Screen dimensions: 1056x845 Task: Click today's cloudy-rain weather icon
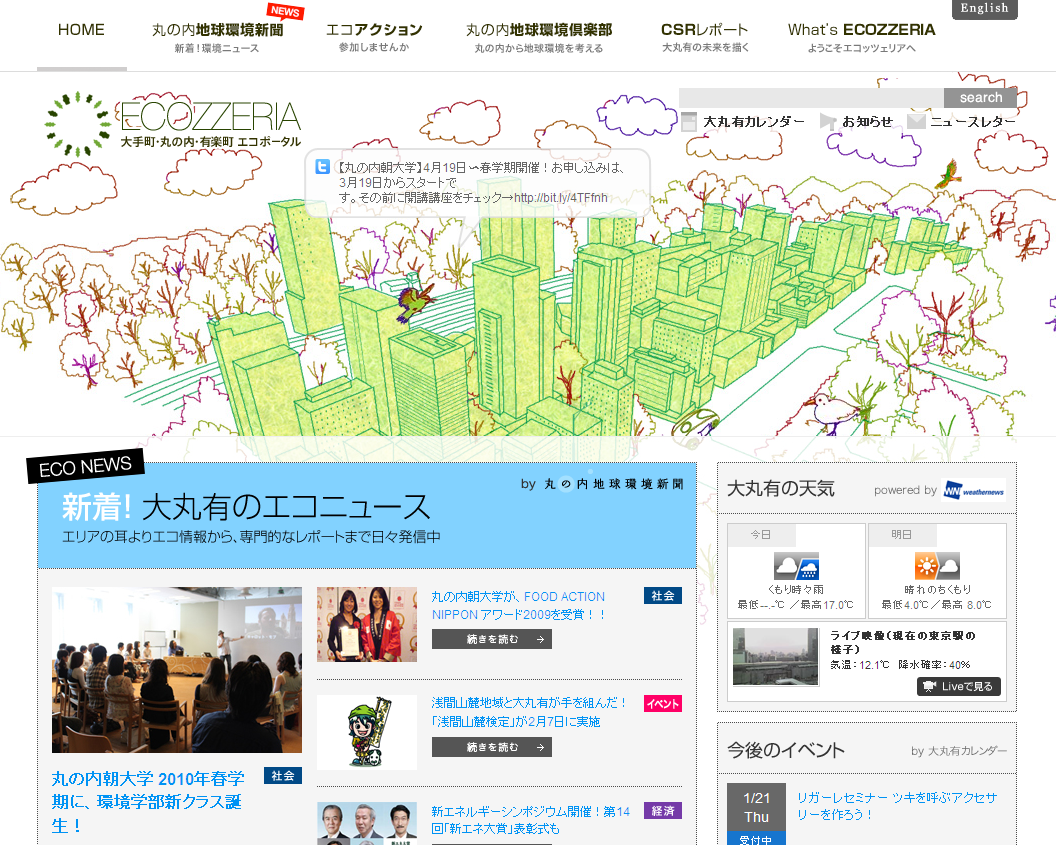click(x=795, y=567)
